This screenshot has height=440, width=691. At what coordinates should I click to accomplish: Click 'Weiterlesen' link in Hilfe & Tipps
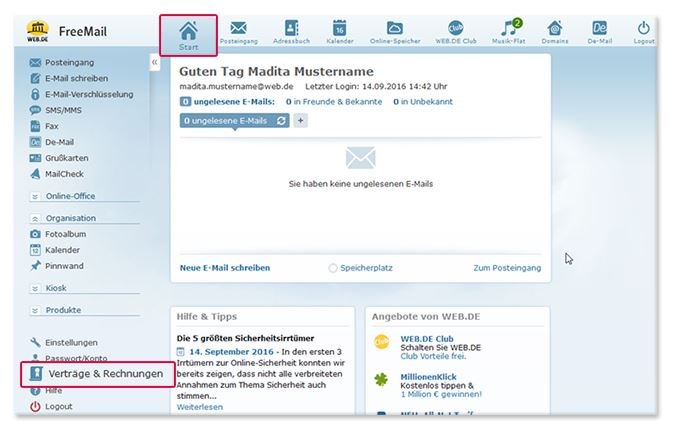point(200,407)
